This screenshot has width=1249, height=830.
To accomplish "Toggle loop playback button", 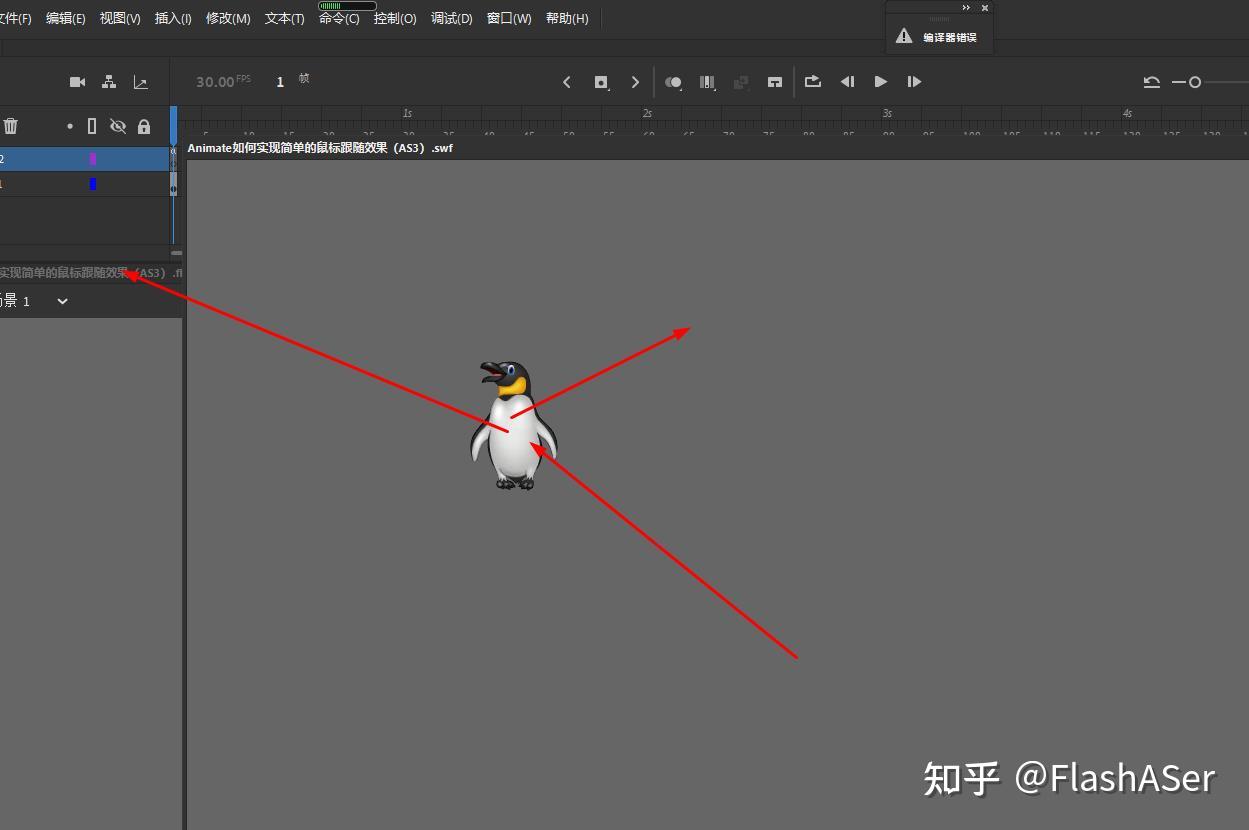I will (x=813, y=82).
